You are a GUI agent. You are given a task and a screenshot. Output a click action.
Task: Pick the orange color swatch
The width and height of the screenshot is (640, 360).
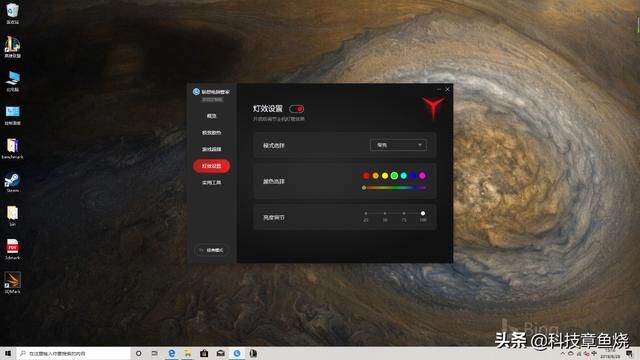click(376, 176)
